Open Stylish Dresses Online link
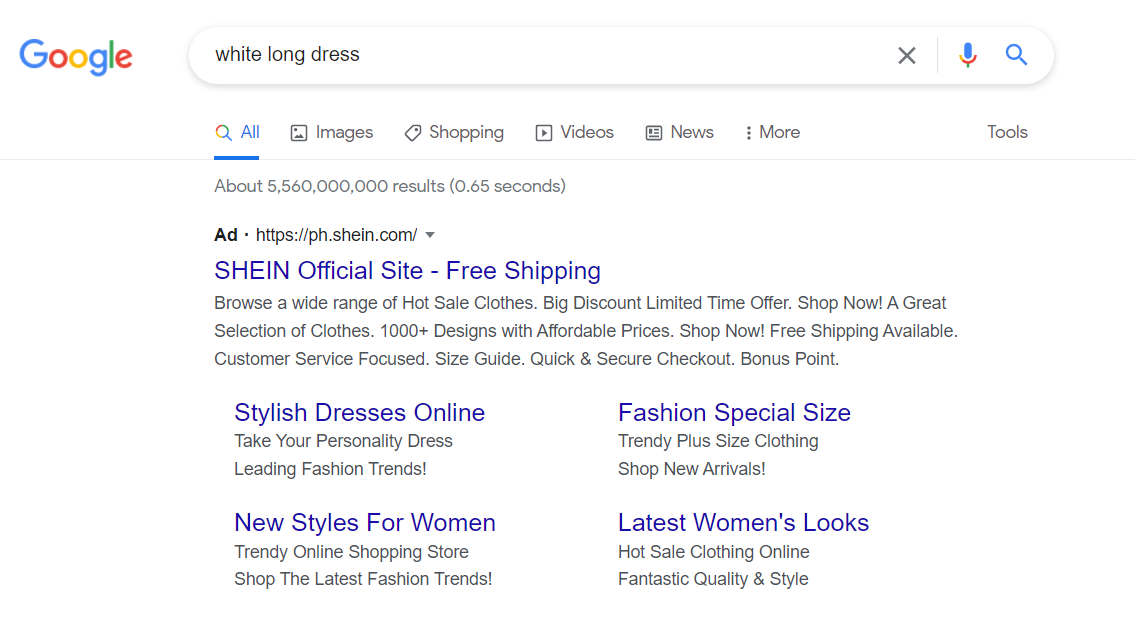 (x=360, y=413)
